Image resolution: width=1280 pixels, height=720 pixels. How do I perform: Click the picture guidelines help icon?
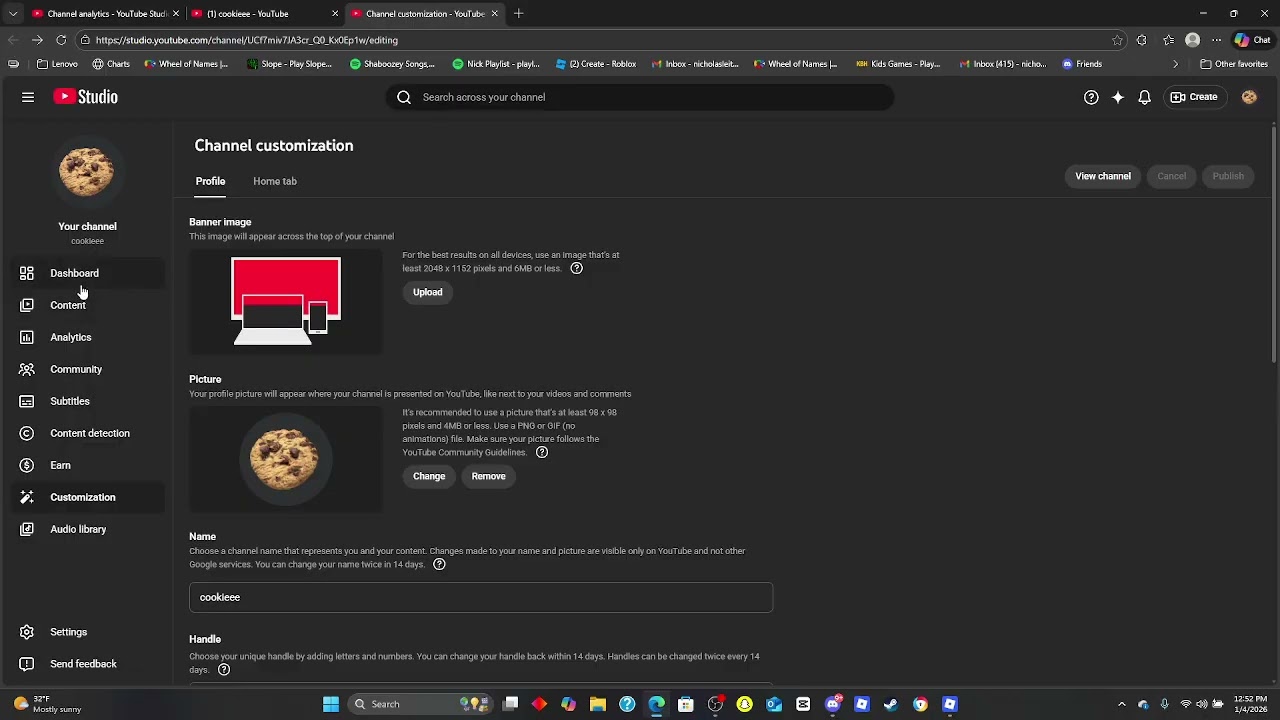point(542,452)
